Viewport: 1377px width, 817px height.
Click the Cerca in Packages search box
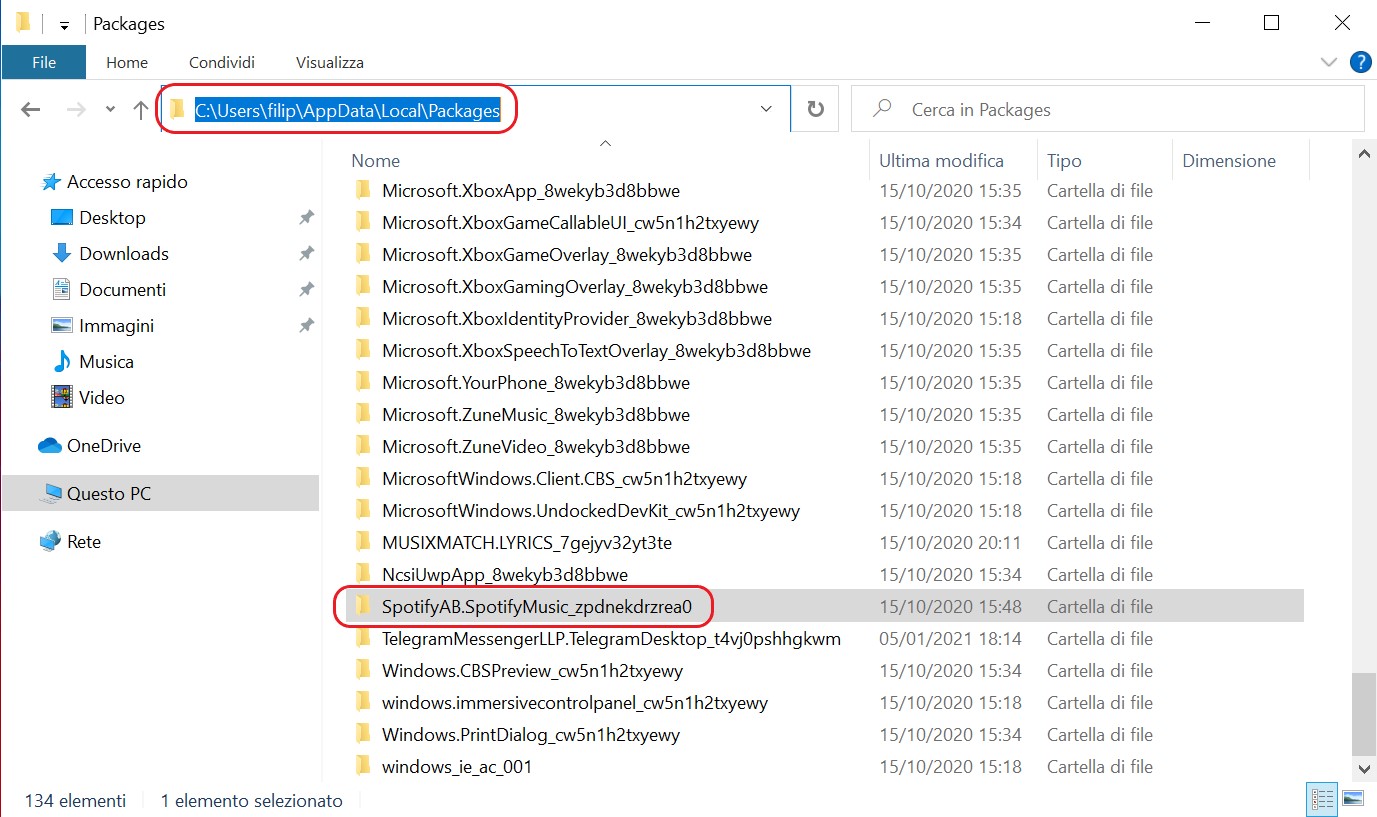[x=1108, y=109]
